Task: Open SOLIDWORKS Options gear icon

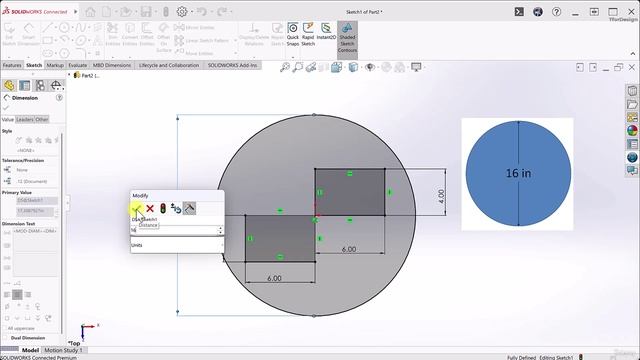Action: 182,12
